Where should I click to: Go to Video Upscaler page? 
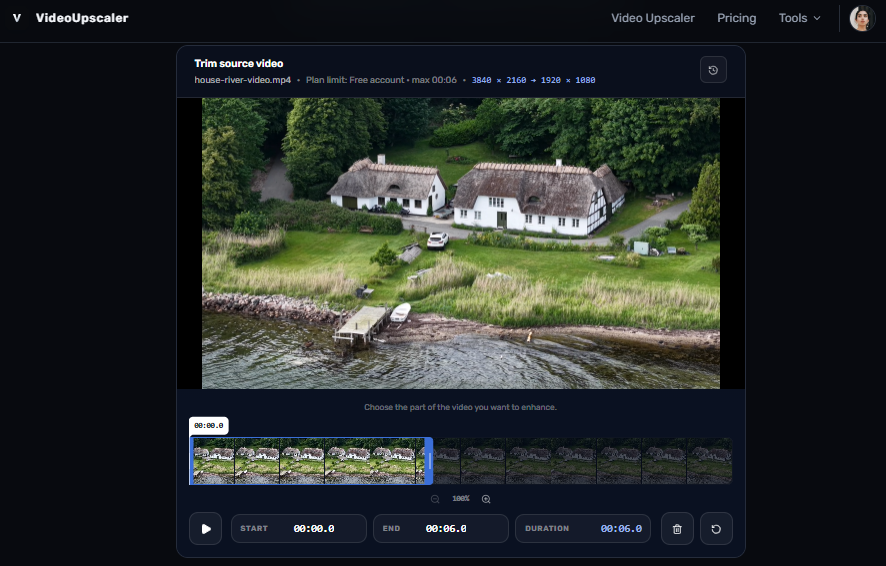653,18
